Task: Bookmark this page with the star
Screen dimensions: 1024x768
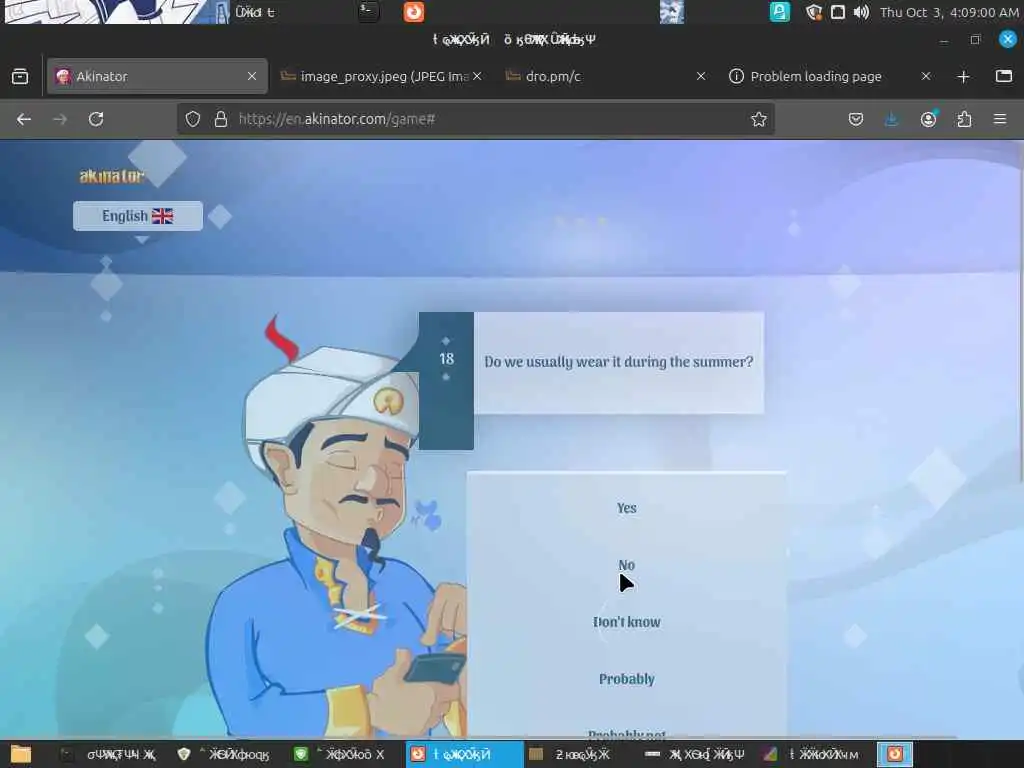Action: (x=758, y=119)
